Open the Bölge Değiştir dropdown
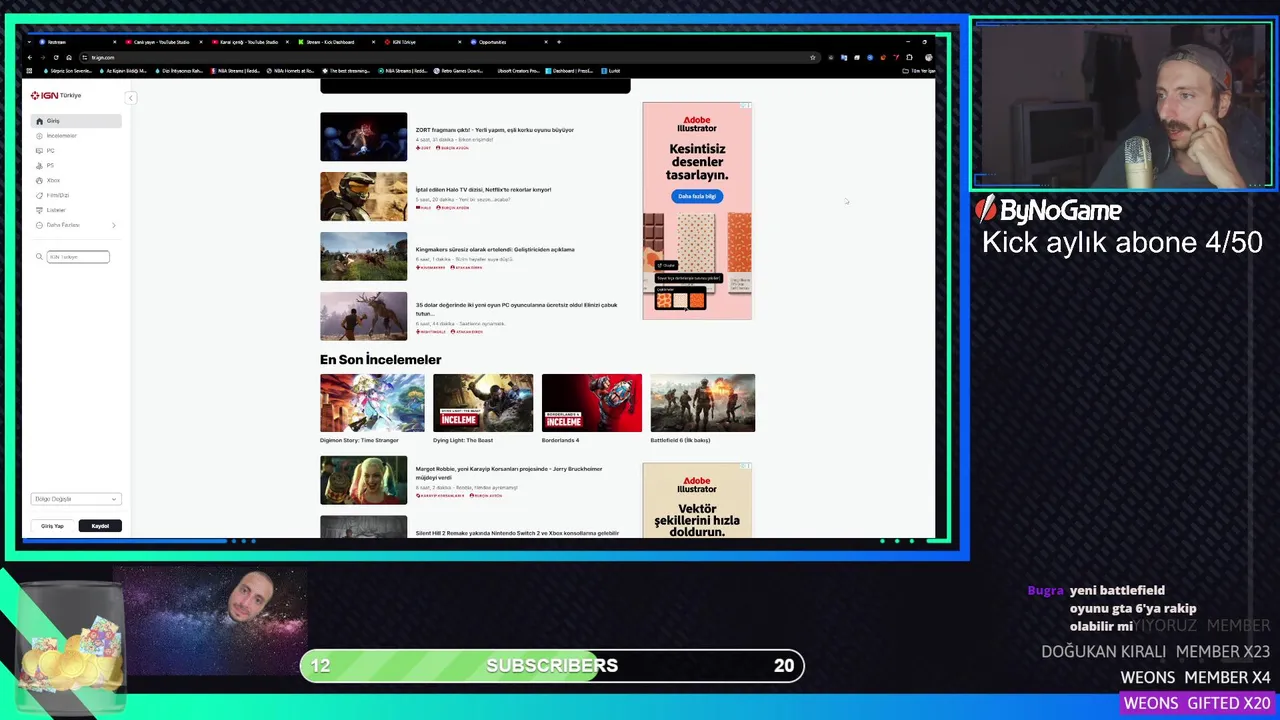The image size is (1280, 720). click(x=76, y=499)
